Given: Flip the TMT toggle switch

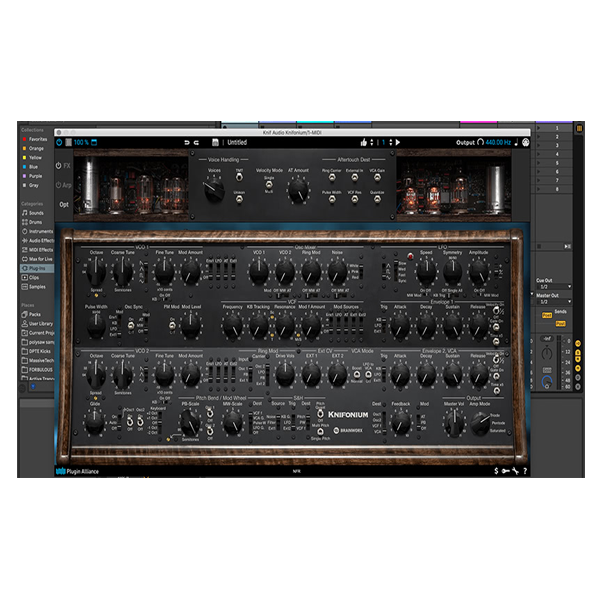Looking at the screenshot, I should 239,177.
